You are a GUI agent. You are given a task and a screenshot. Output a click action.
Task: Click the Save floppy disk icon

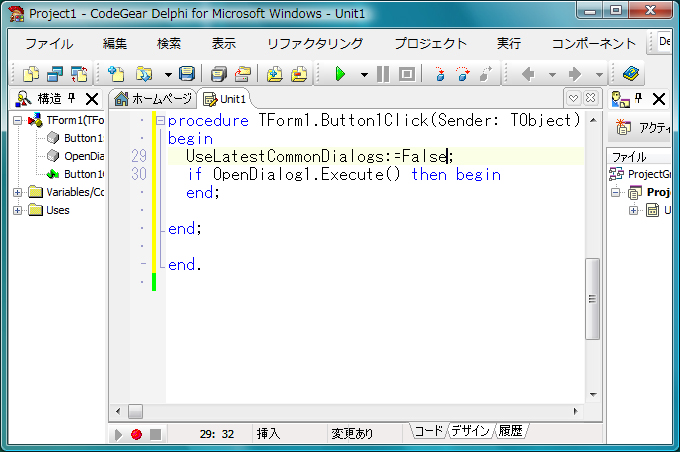click(x=187, y=74)
